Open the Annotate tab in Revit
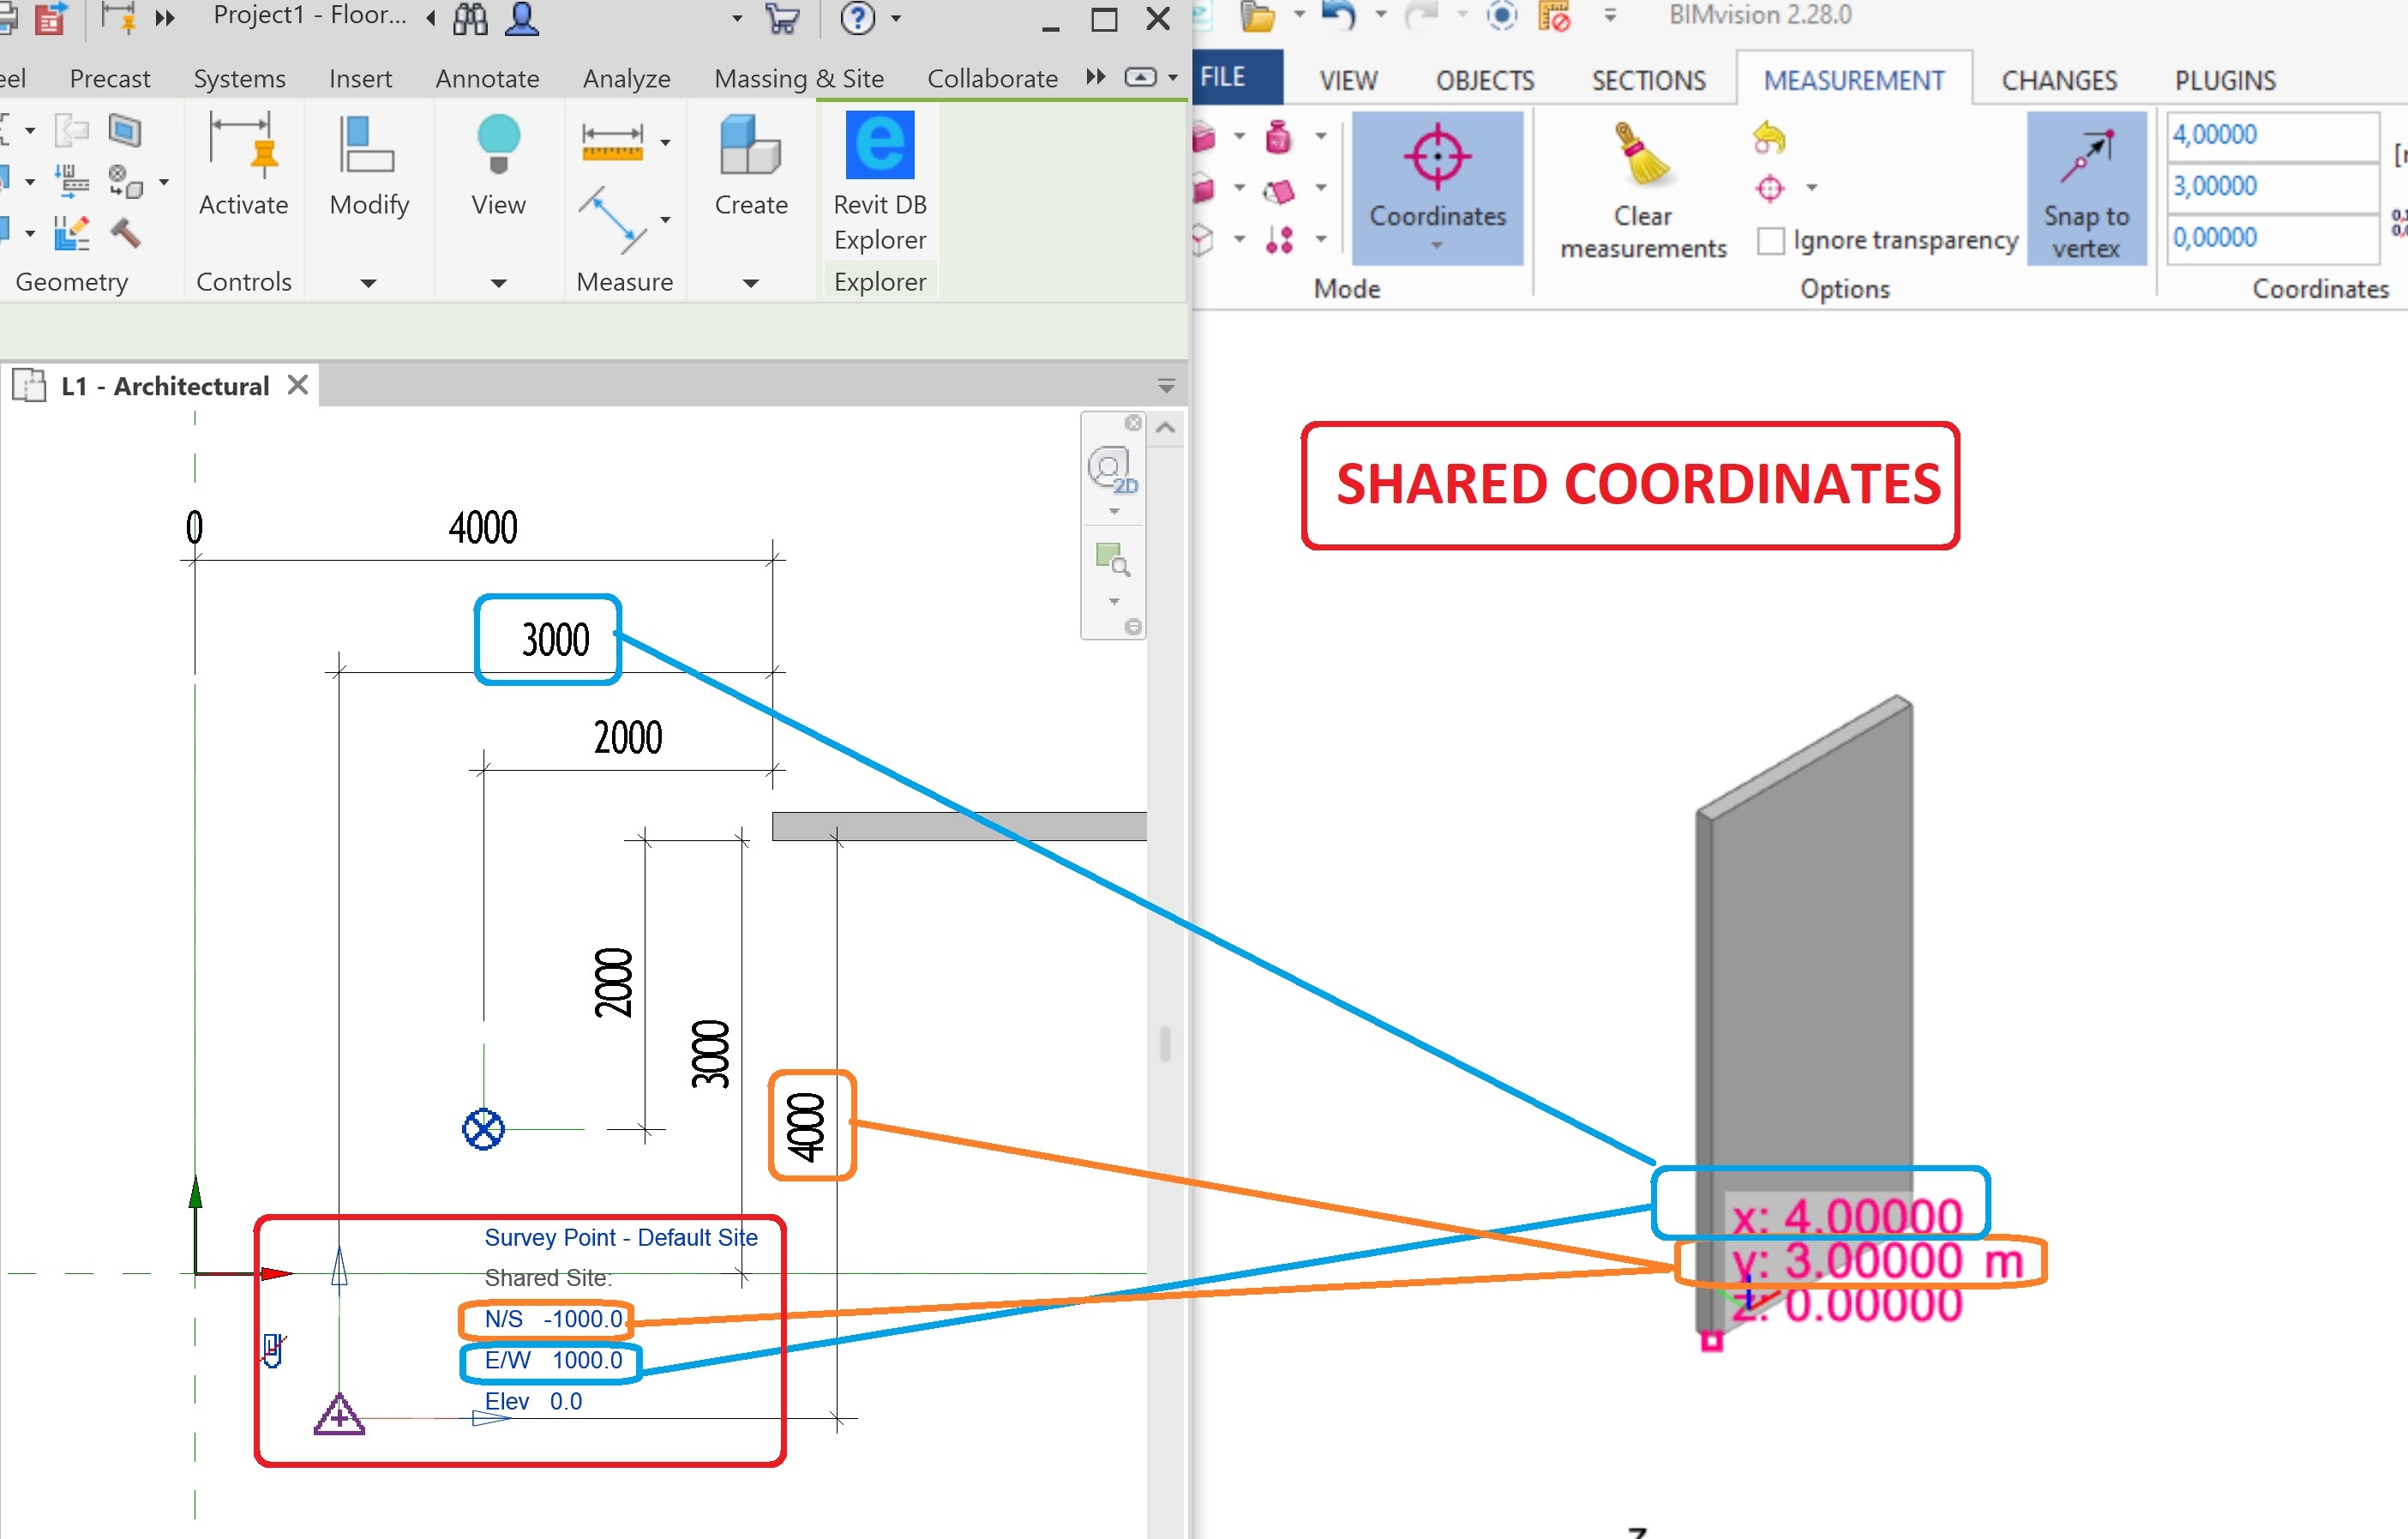This screenshot has width=2408, height=1539. [487, 78]
